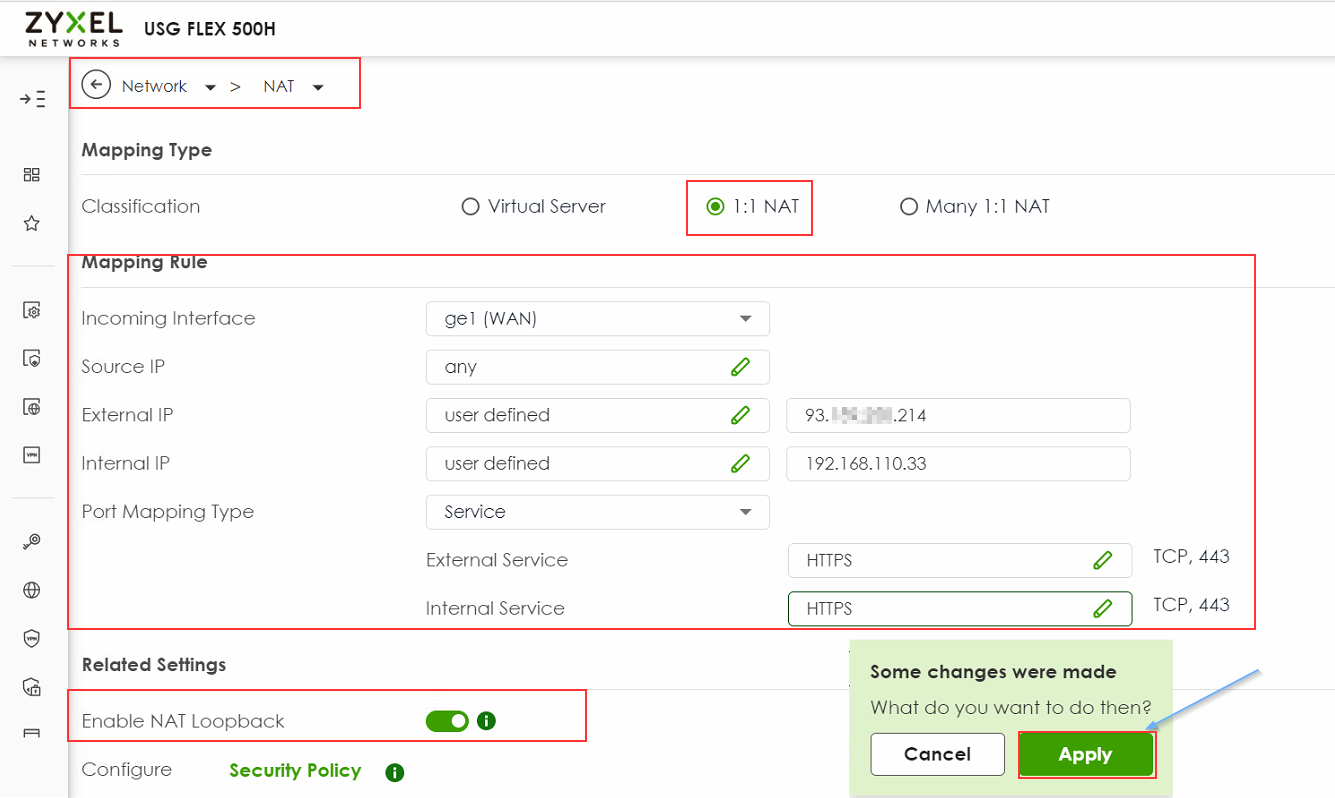Toggle the Enable NAT Loopback switch
The image size is (1335, 798).
click(x=447, y=721)
